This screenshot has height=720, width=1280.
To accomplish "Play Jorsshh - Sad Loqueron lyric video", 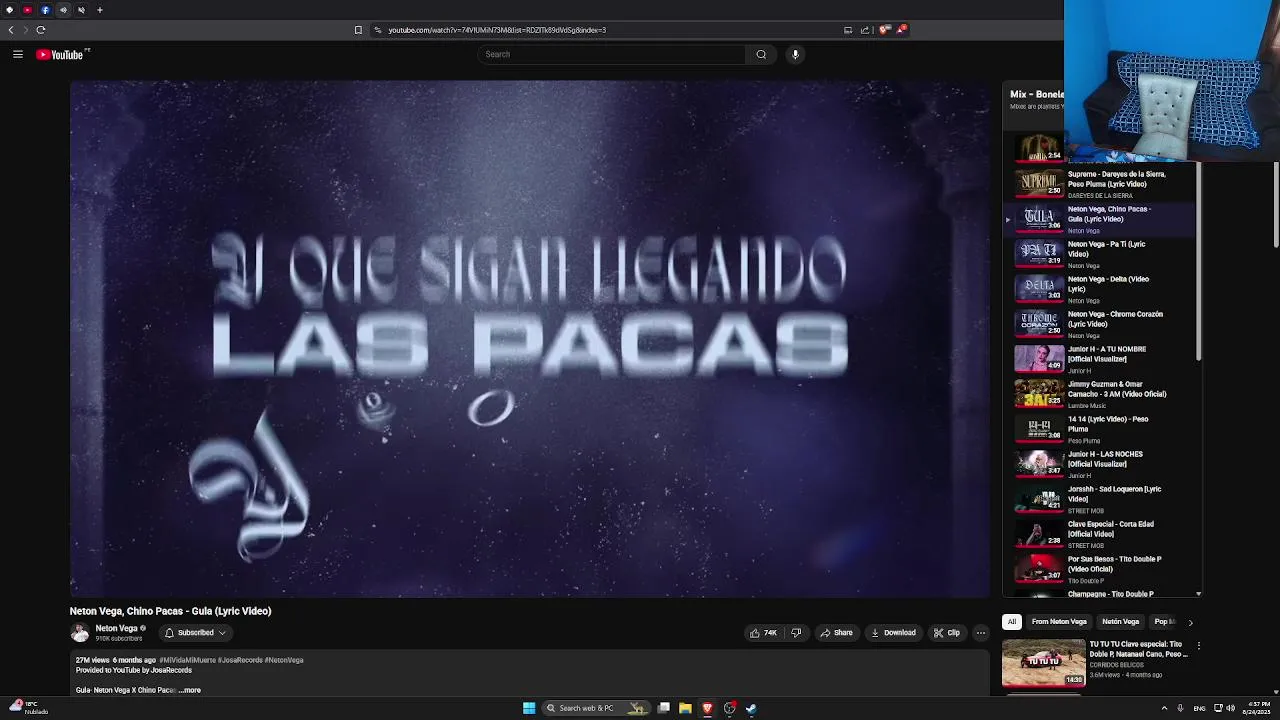I will 1100,498.
